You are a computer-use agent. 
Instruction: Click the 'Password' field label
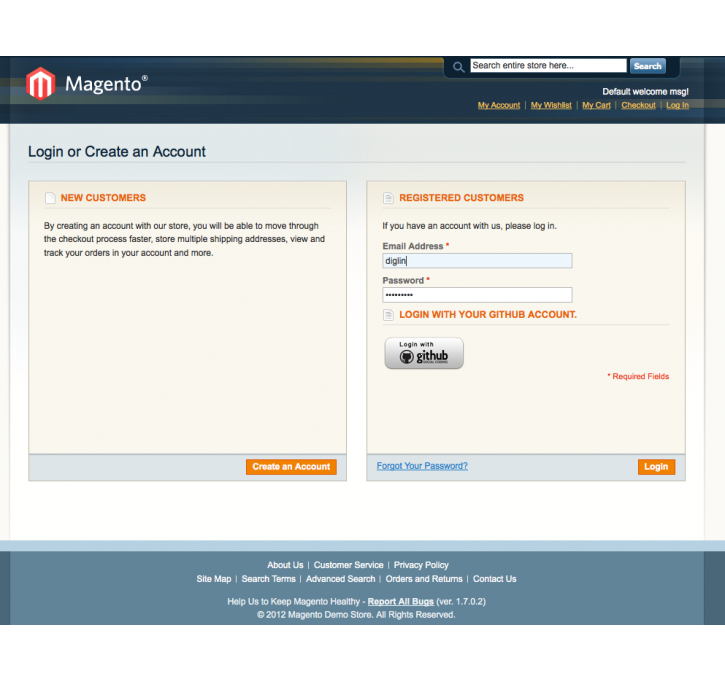[x=403, y=281]
